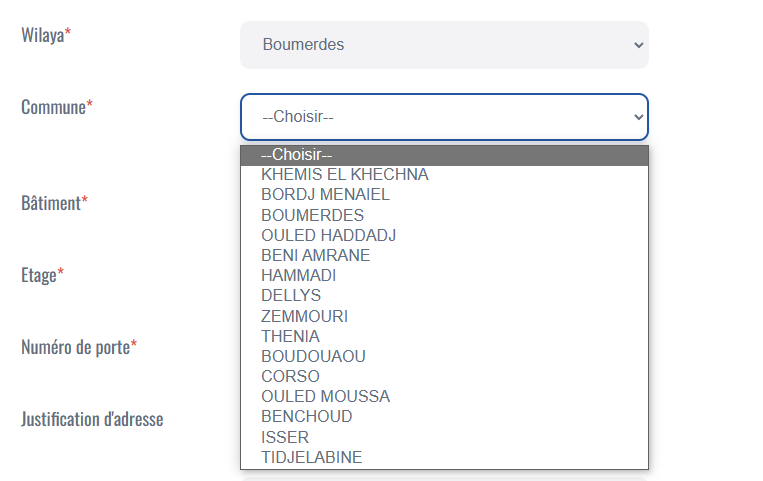Open the Wilaya dropdown showing Boumerdes
Viewport: 763px width, 481px height.
443,45
